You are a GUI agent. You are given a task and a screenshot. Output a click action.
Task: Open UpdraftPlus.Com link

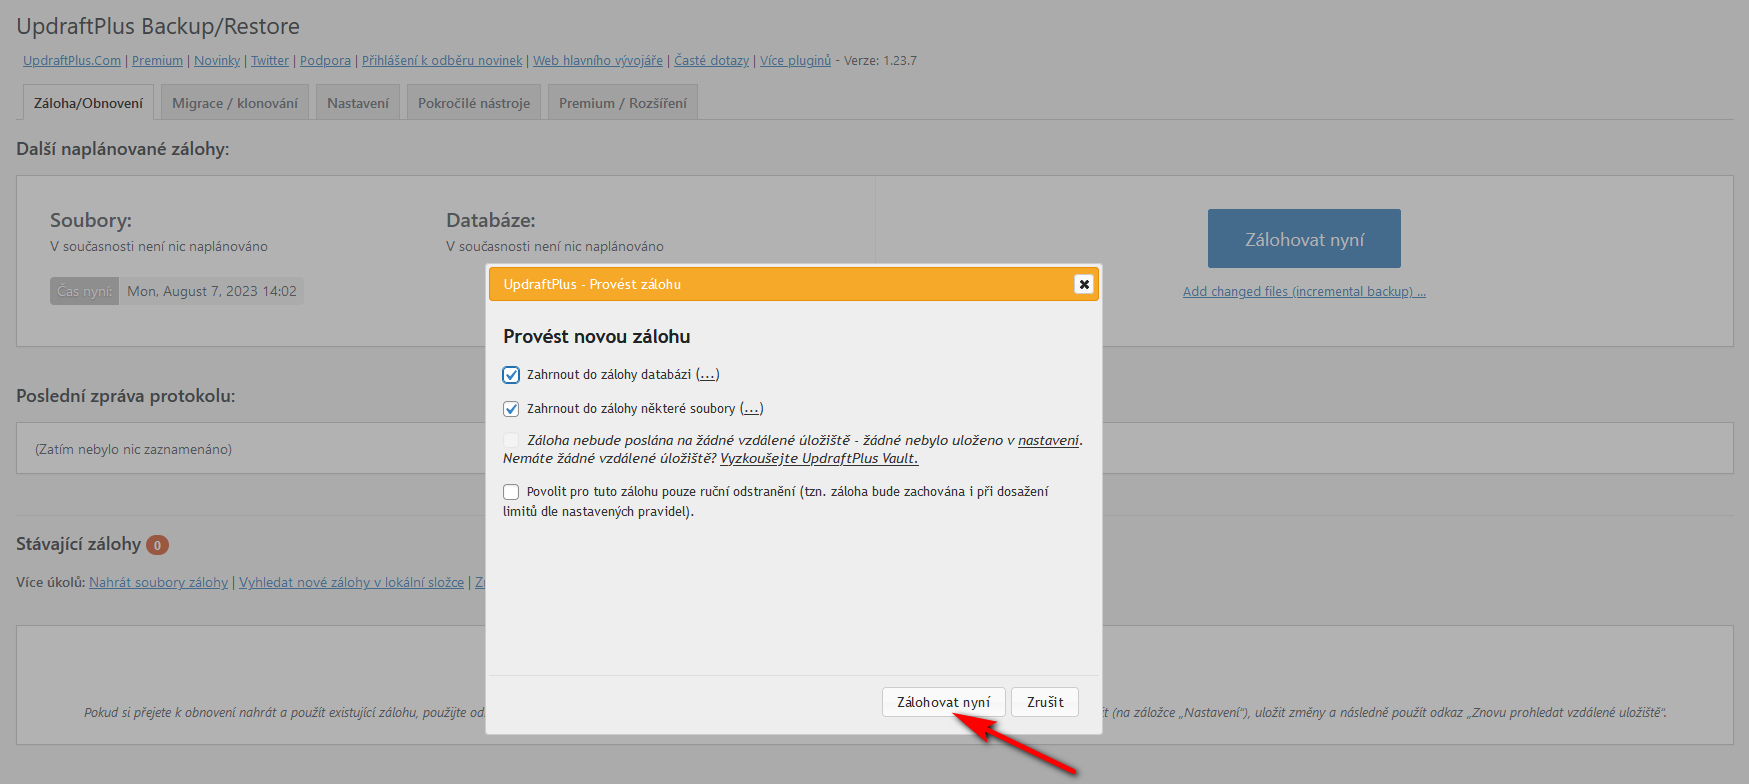[72, 61]
